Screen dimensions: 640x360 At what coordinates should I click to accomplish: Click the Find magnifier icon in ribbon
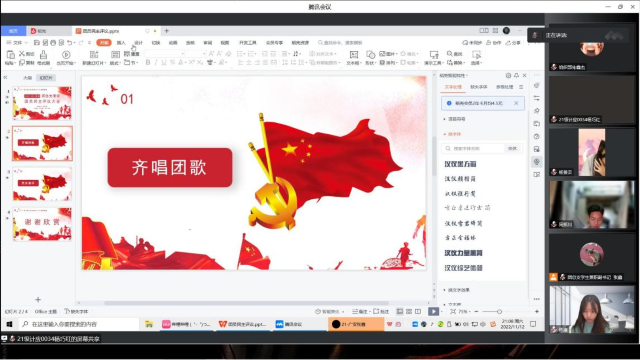pyautogui.click(x=450, y=53)
